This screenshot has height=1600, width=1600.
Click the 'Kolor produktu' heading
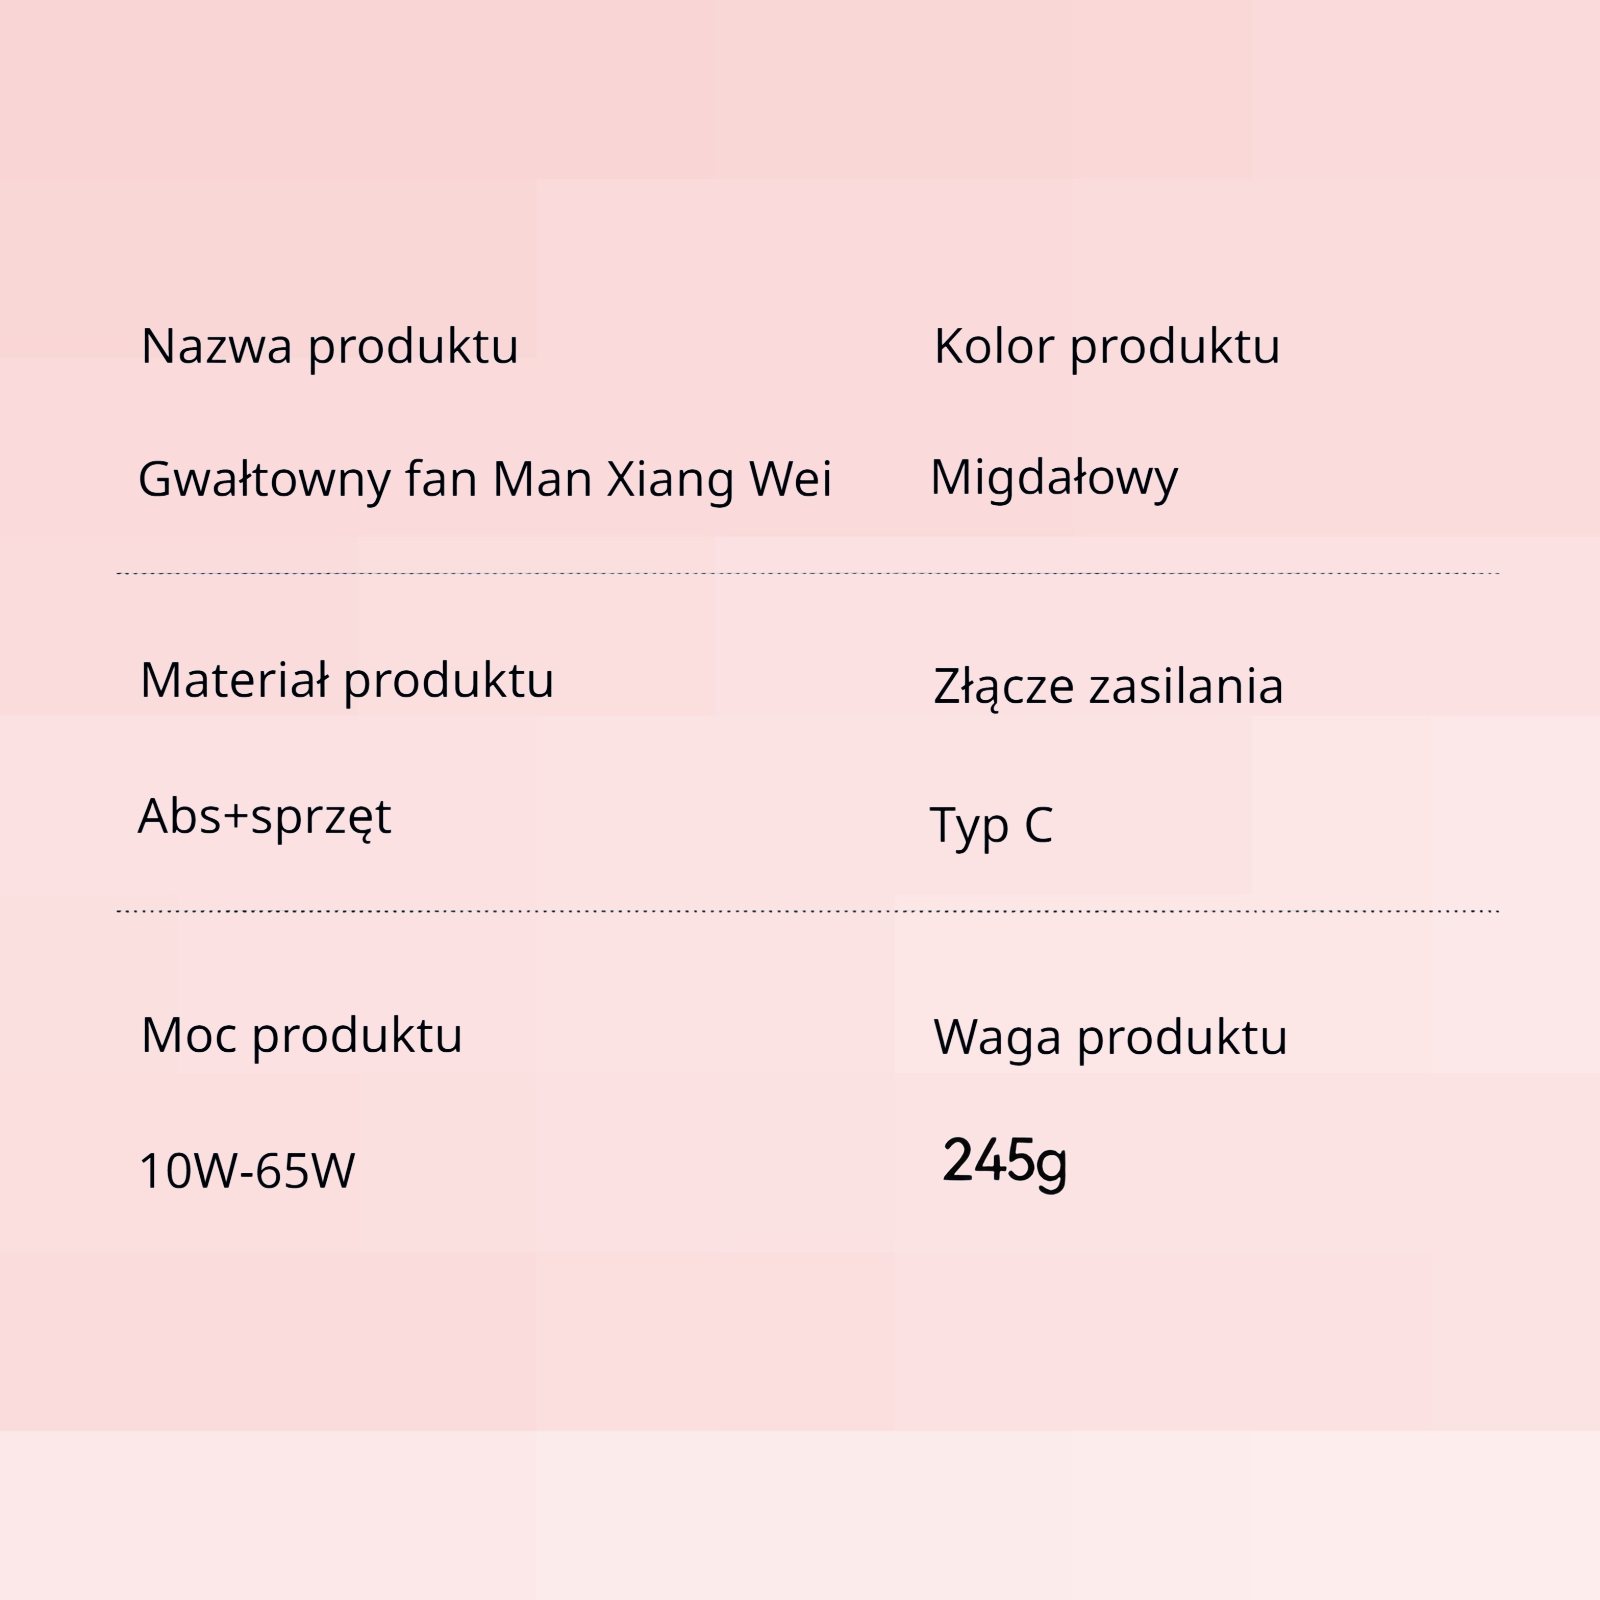[1106, 346]
